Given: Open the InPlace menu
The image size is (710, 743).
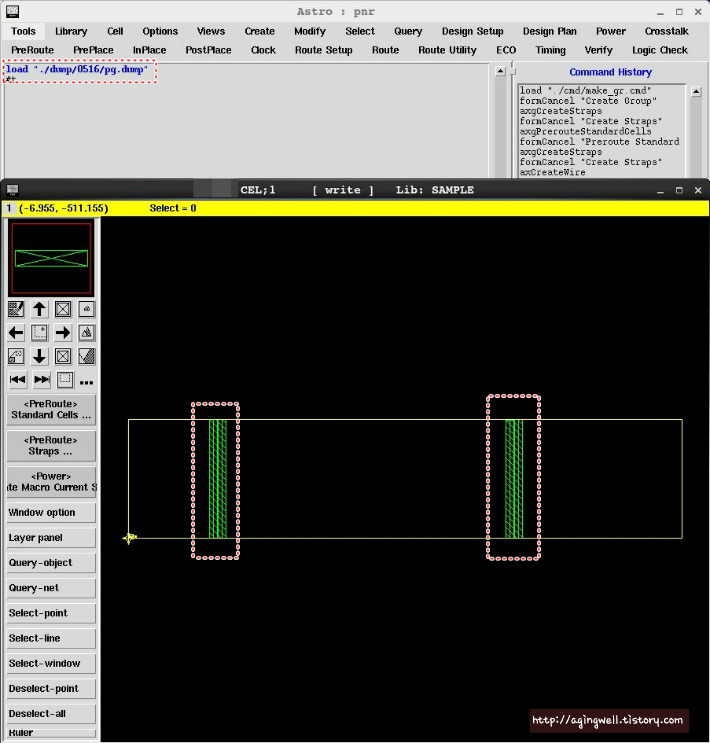Looking at the screenshot, I should 150,50.
